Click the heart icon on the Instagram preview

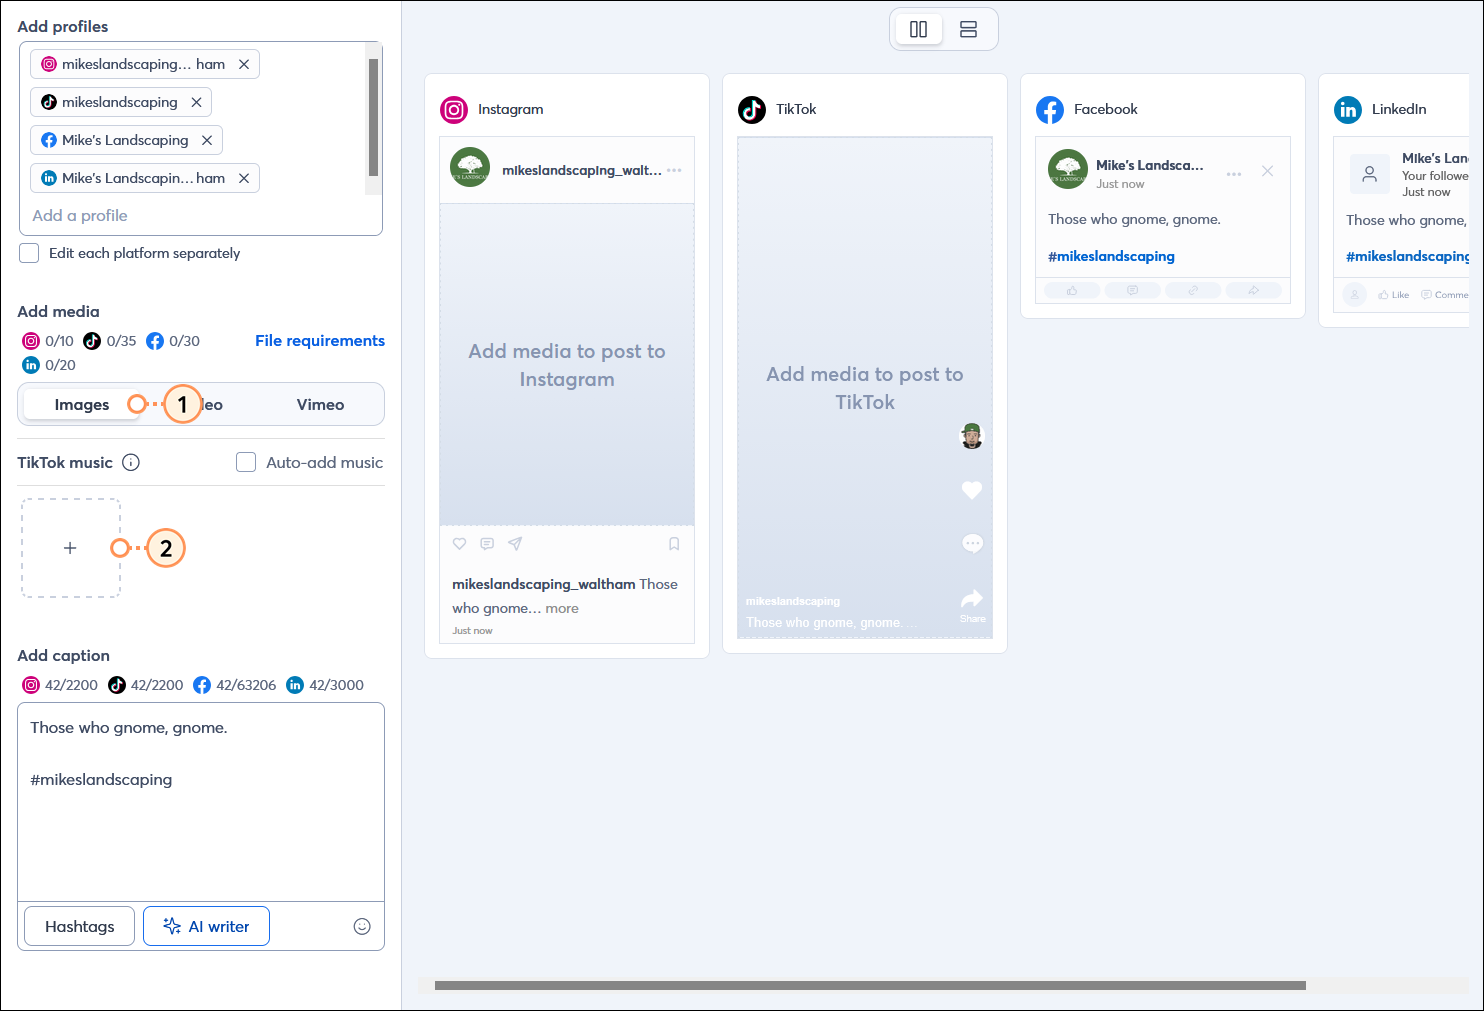[x=459, y=543]
